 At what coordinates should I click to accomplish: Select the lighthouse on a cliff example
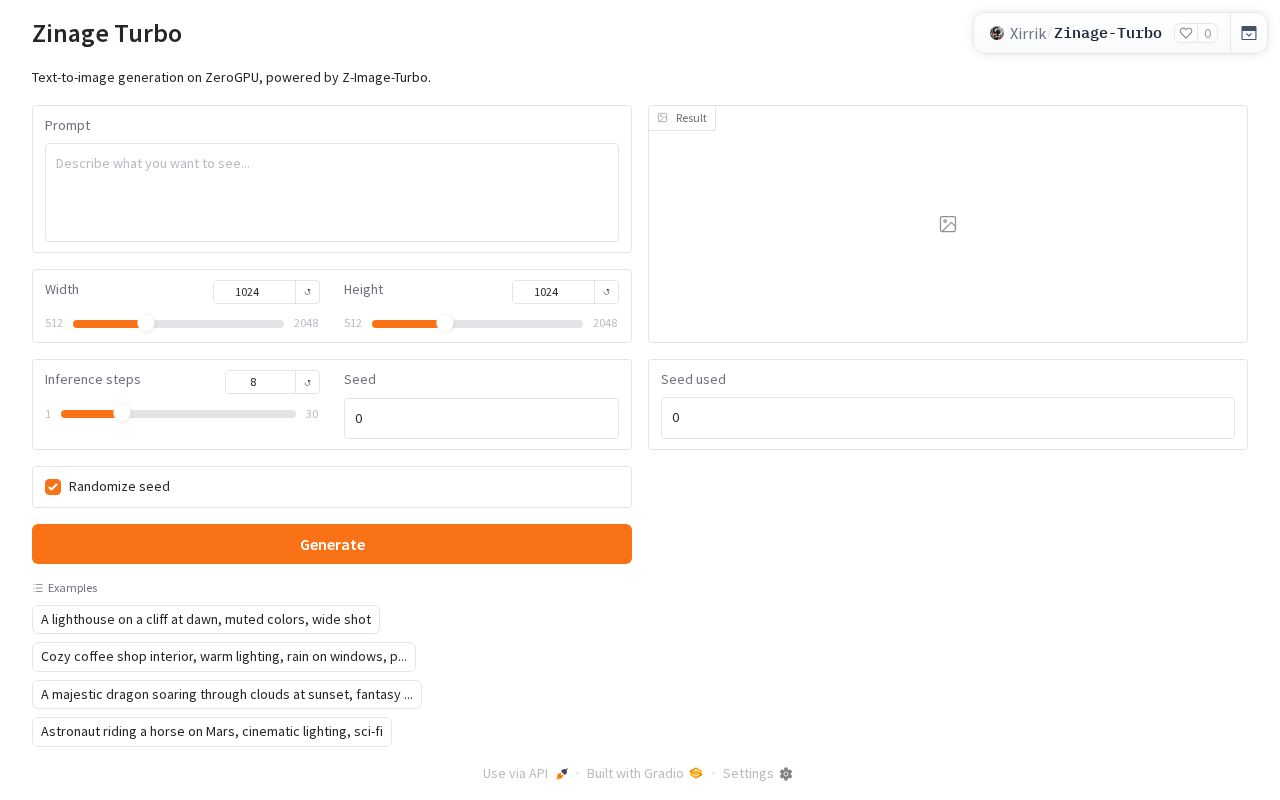pos(206,620)
